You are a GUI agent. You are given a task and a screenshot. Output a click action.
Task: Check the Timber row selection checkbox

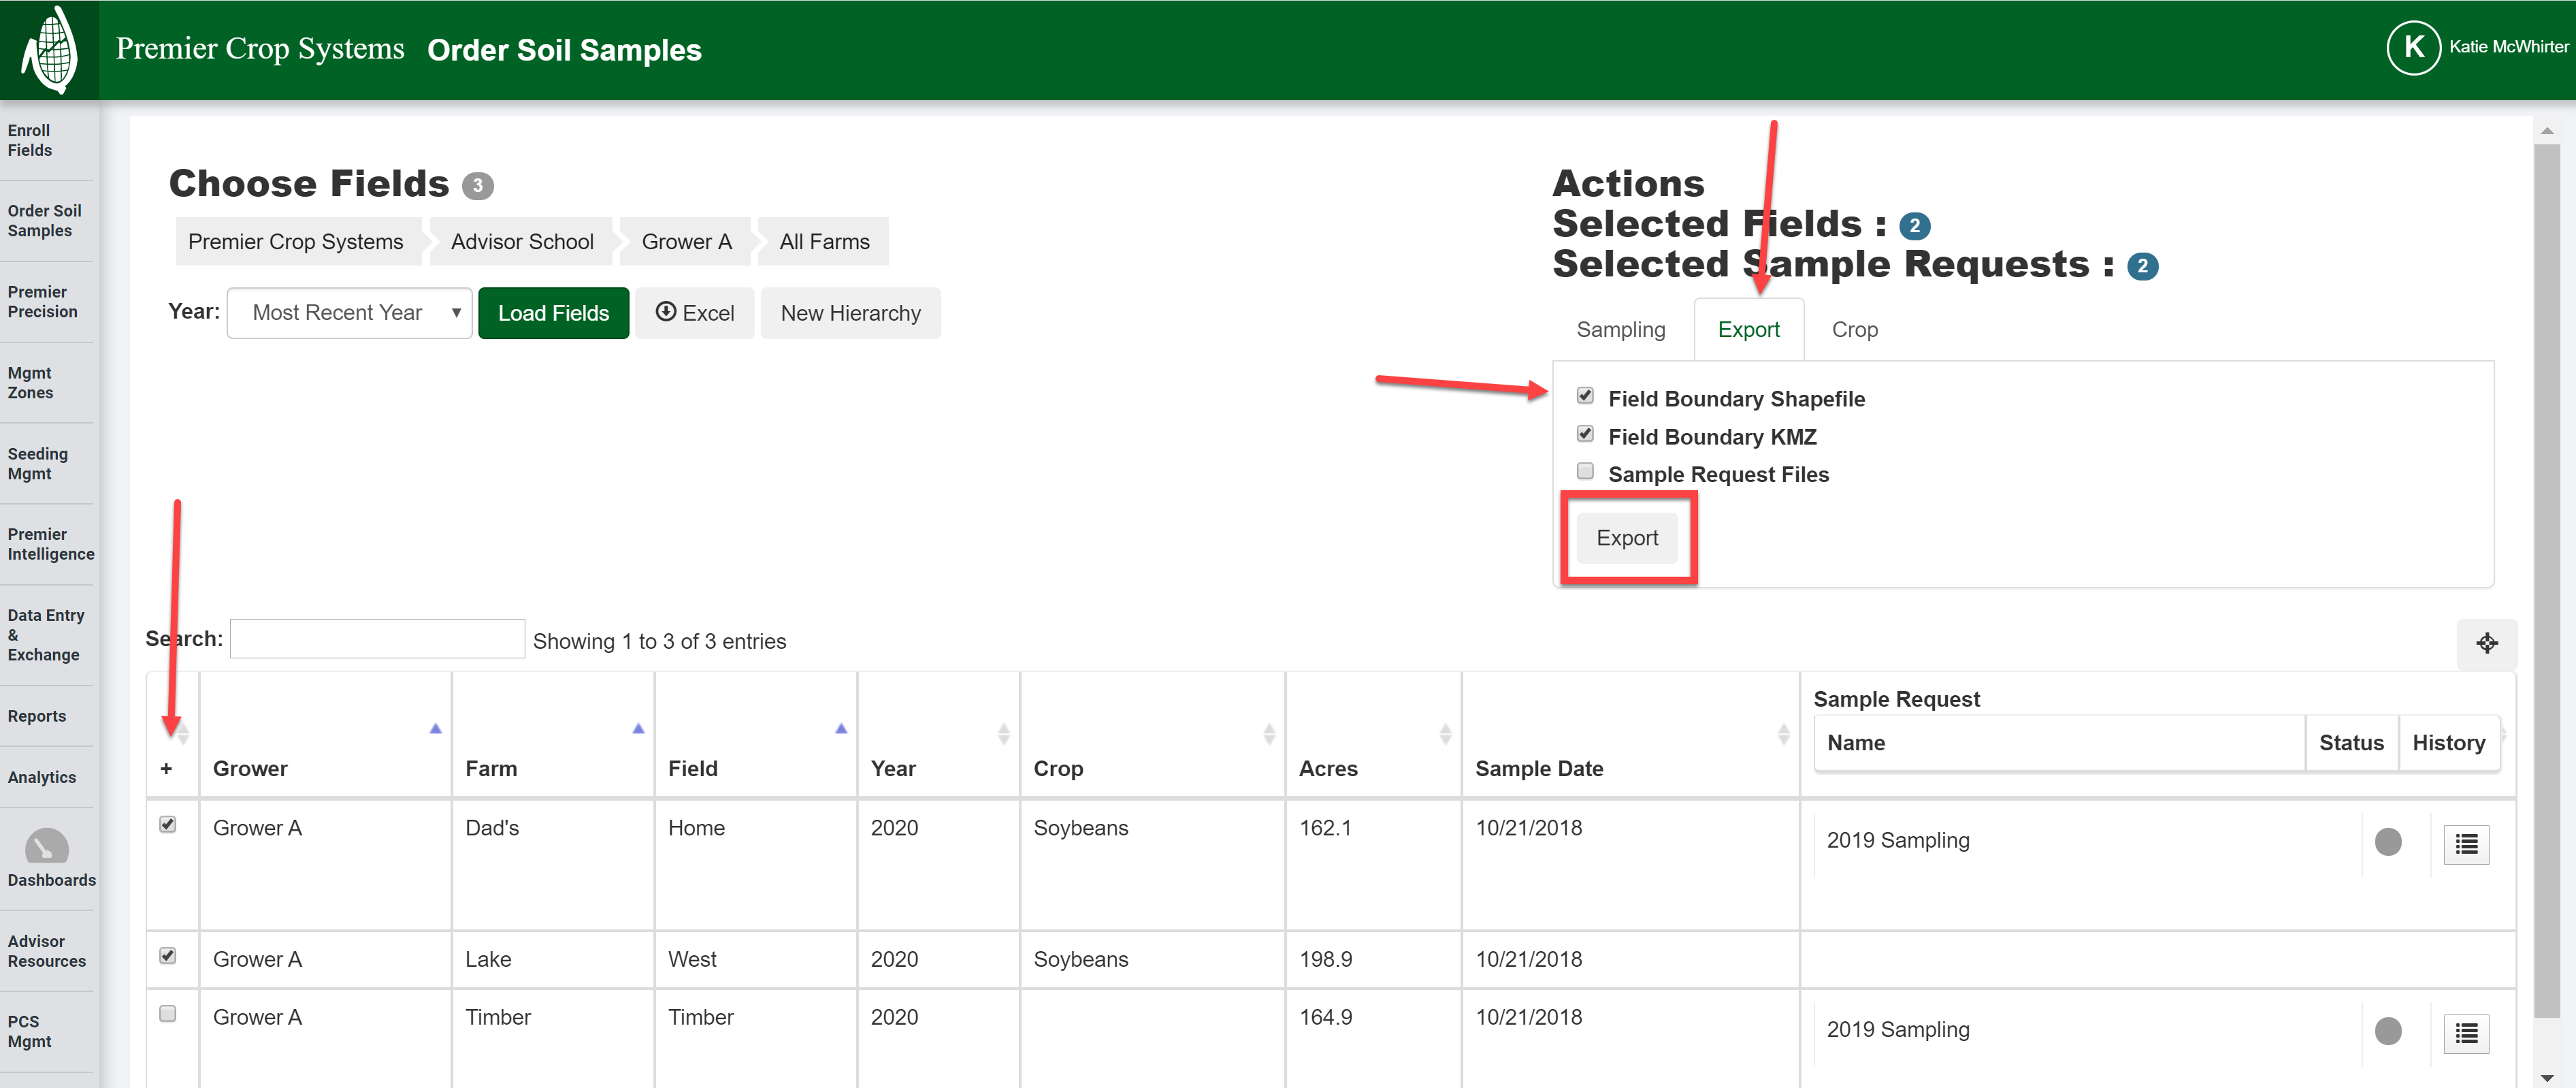click(x=168, y=1013)
